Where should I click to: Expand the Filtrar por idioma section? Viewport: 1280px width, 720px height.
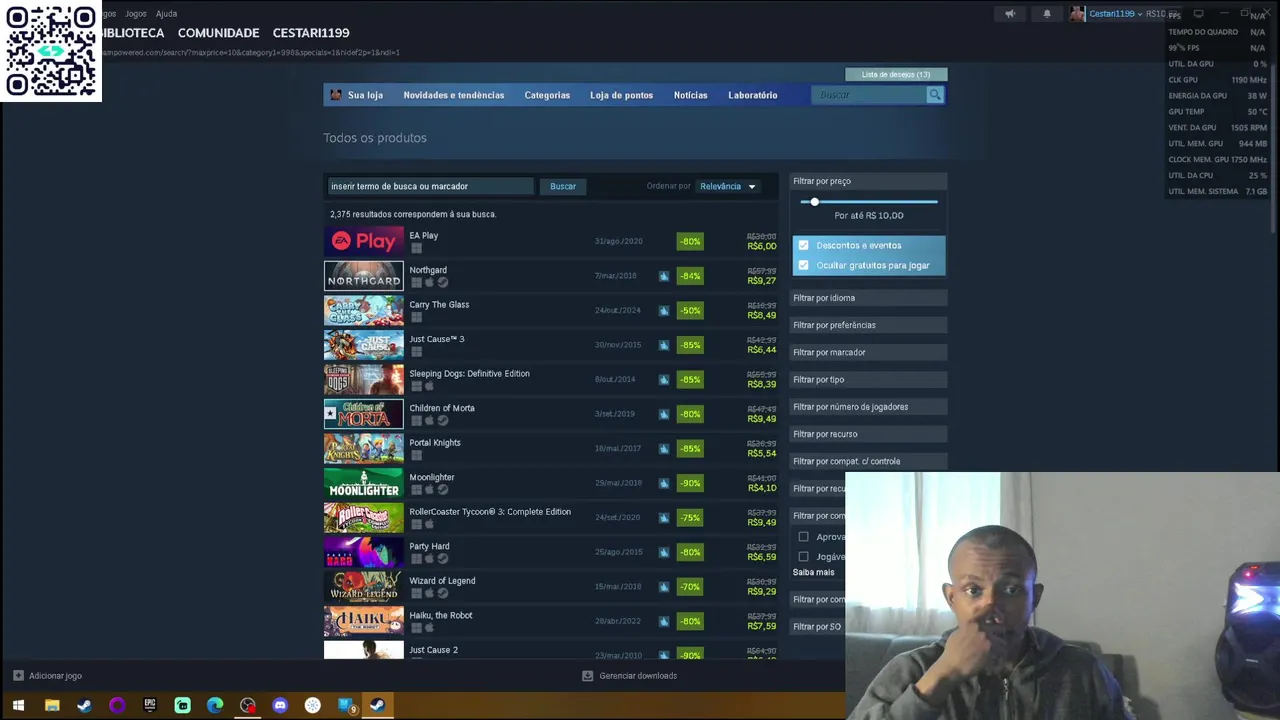(868, 298)
